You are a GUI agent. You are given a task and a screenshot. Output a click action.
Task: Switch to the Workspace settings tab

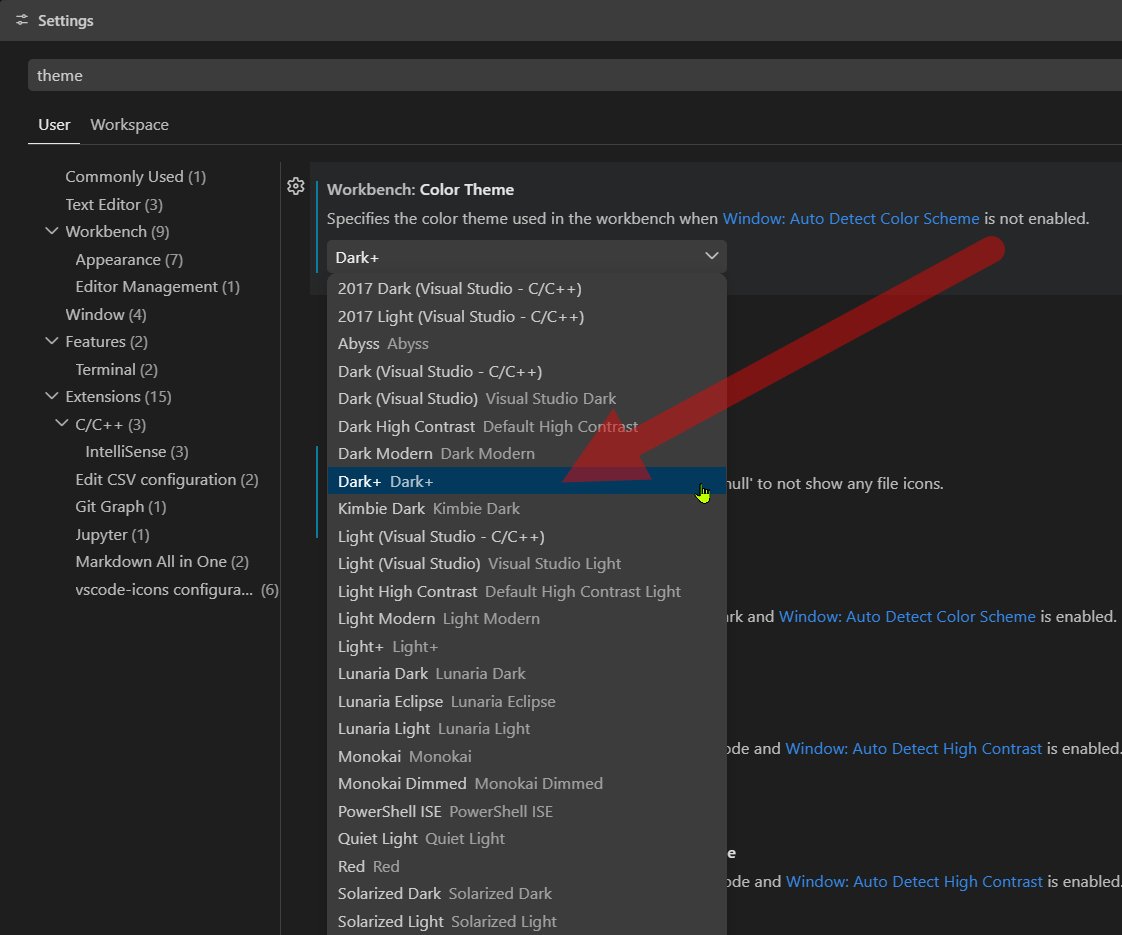[x=130, y=124]
